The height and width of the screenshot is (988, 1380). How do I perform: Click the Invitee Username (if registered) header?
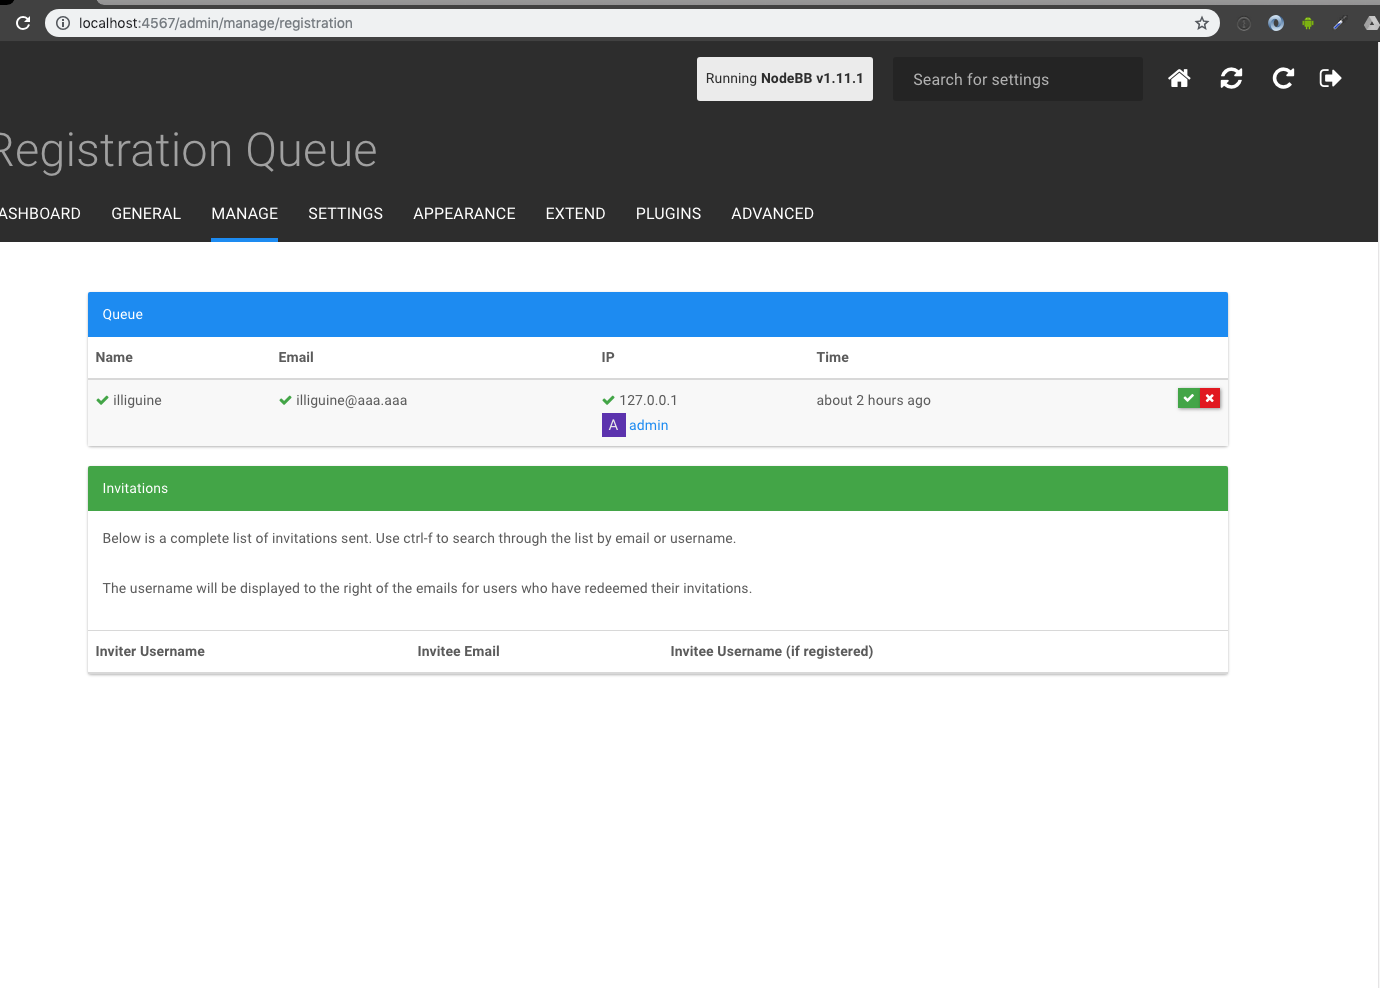coord(771,651)
